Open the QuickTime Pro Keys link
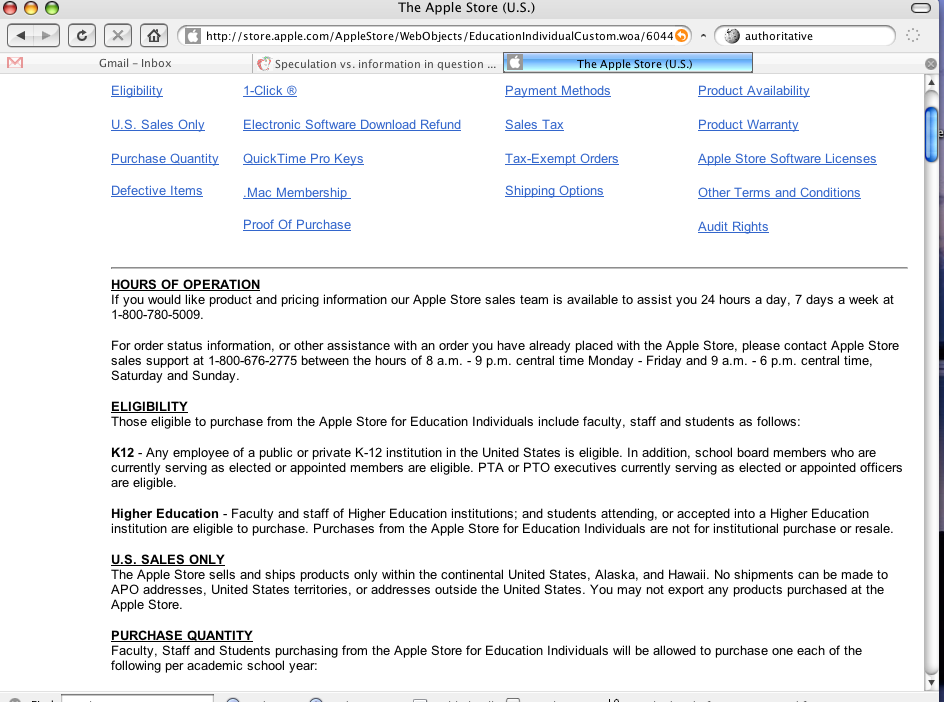The image size is (944, 702). (x=303, y=159)
